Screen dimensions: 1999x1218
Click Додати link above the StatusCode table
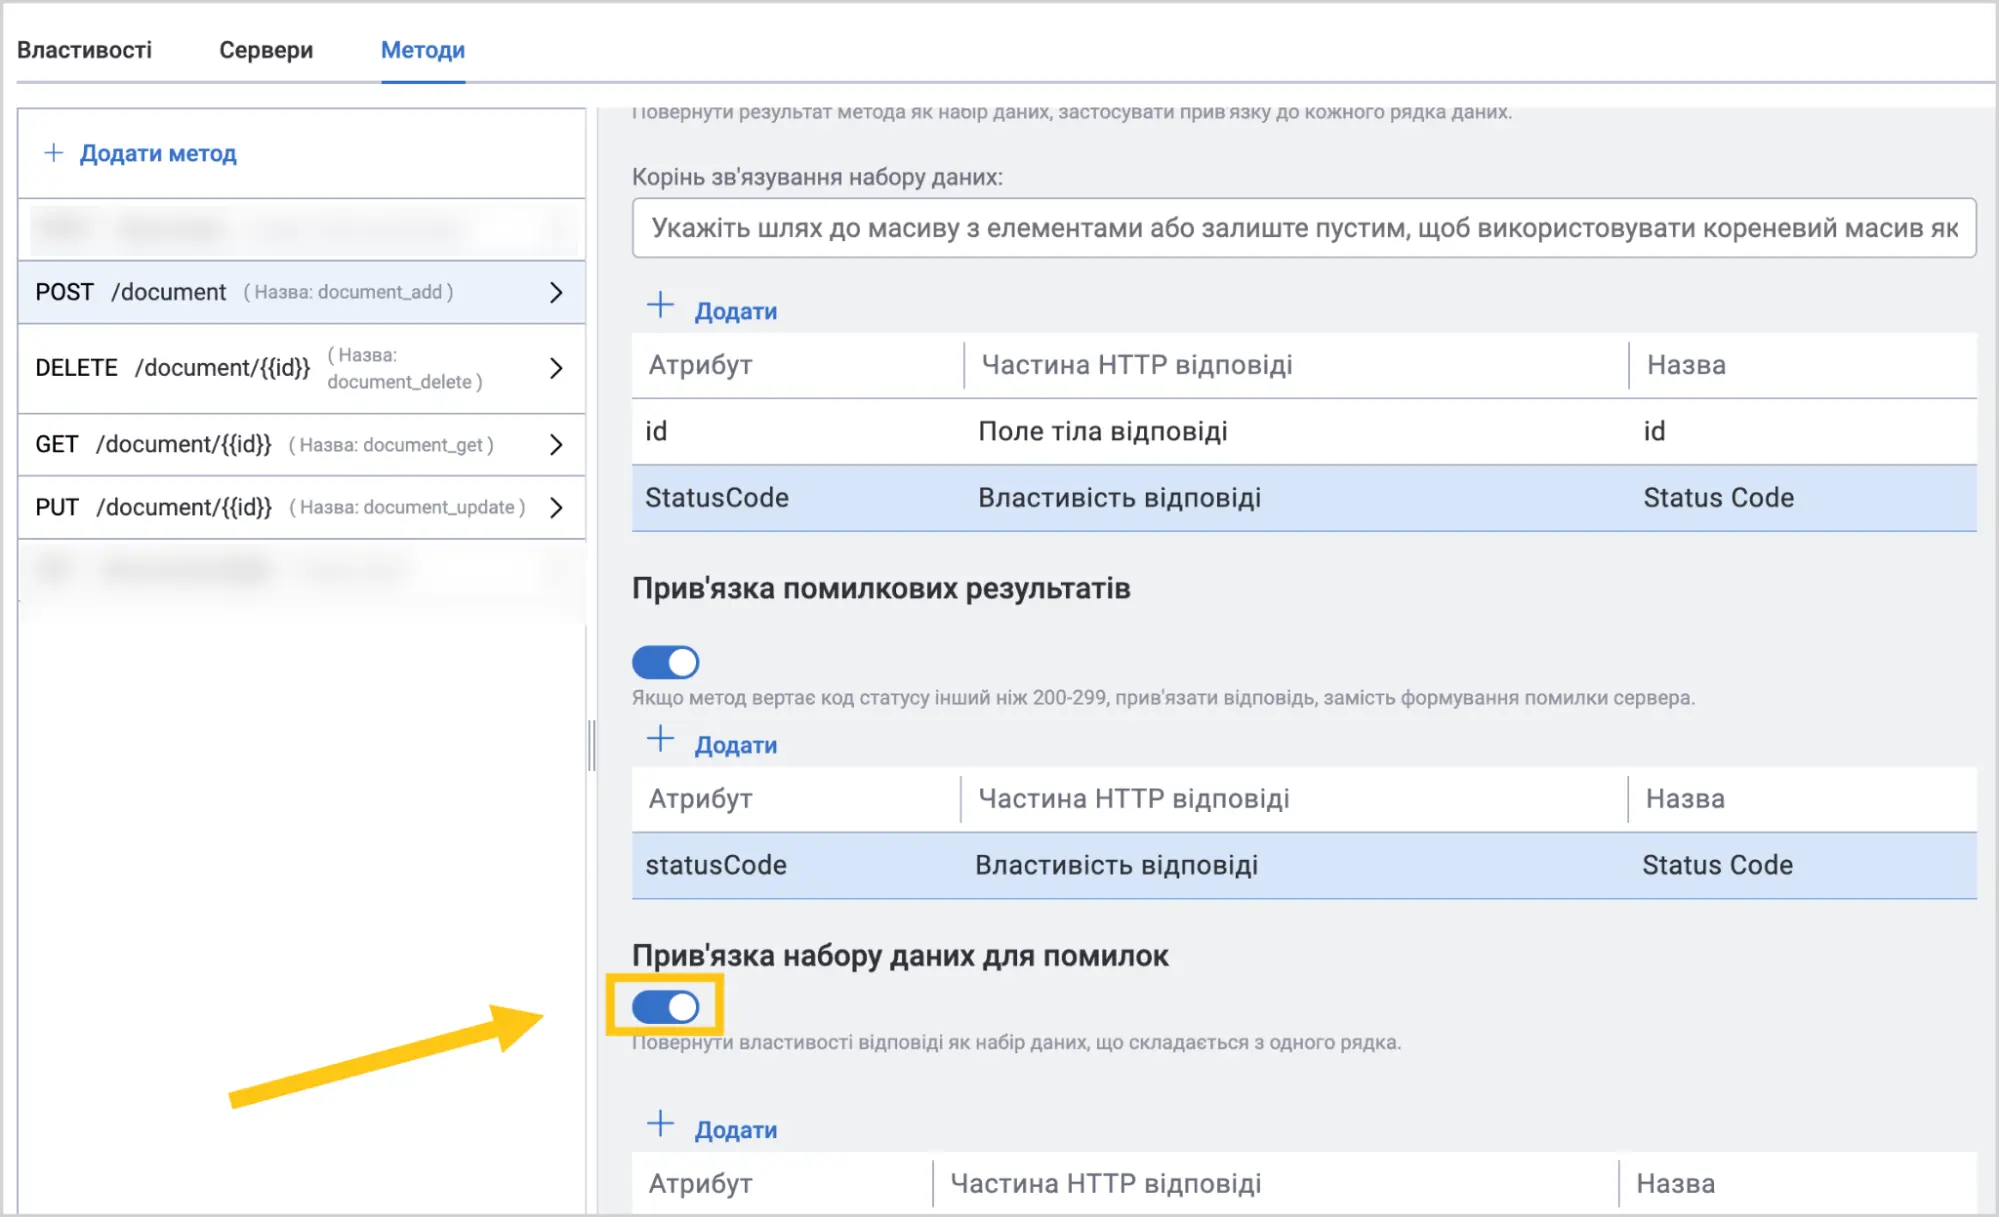pyautogui.click(x=736, y=311)
